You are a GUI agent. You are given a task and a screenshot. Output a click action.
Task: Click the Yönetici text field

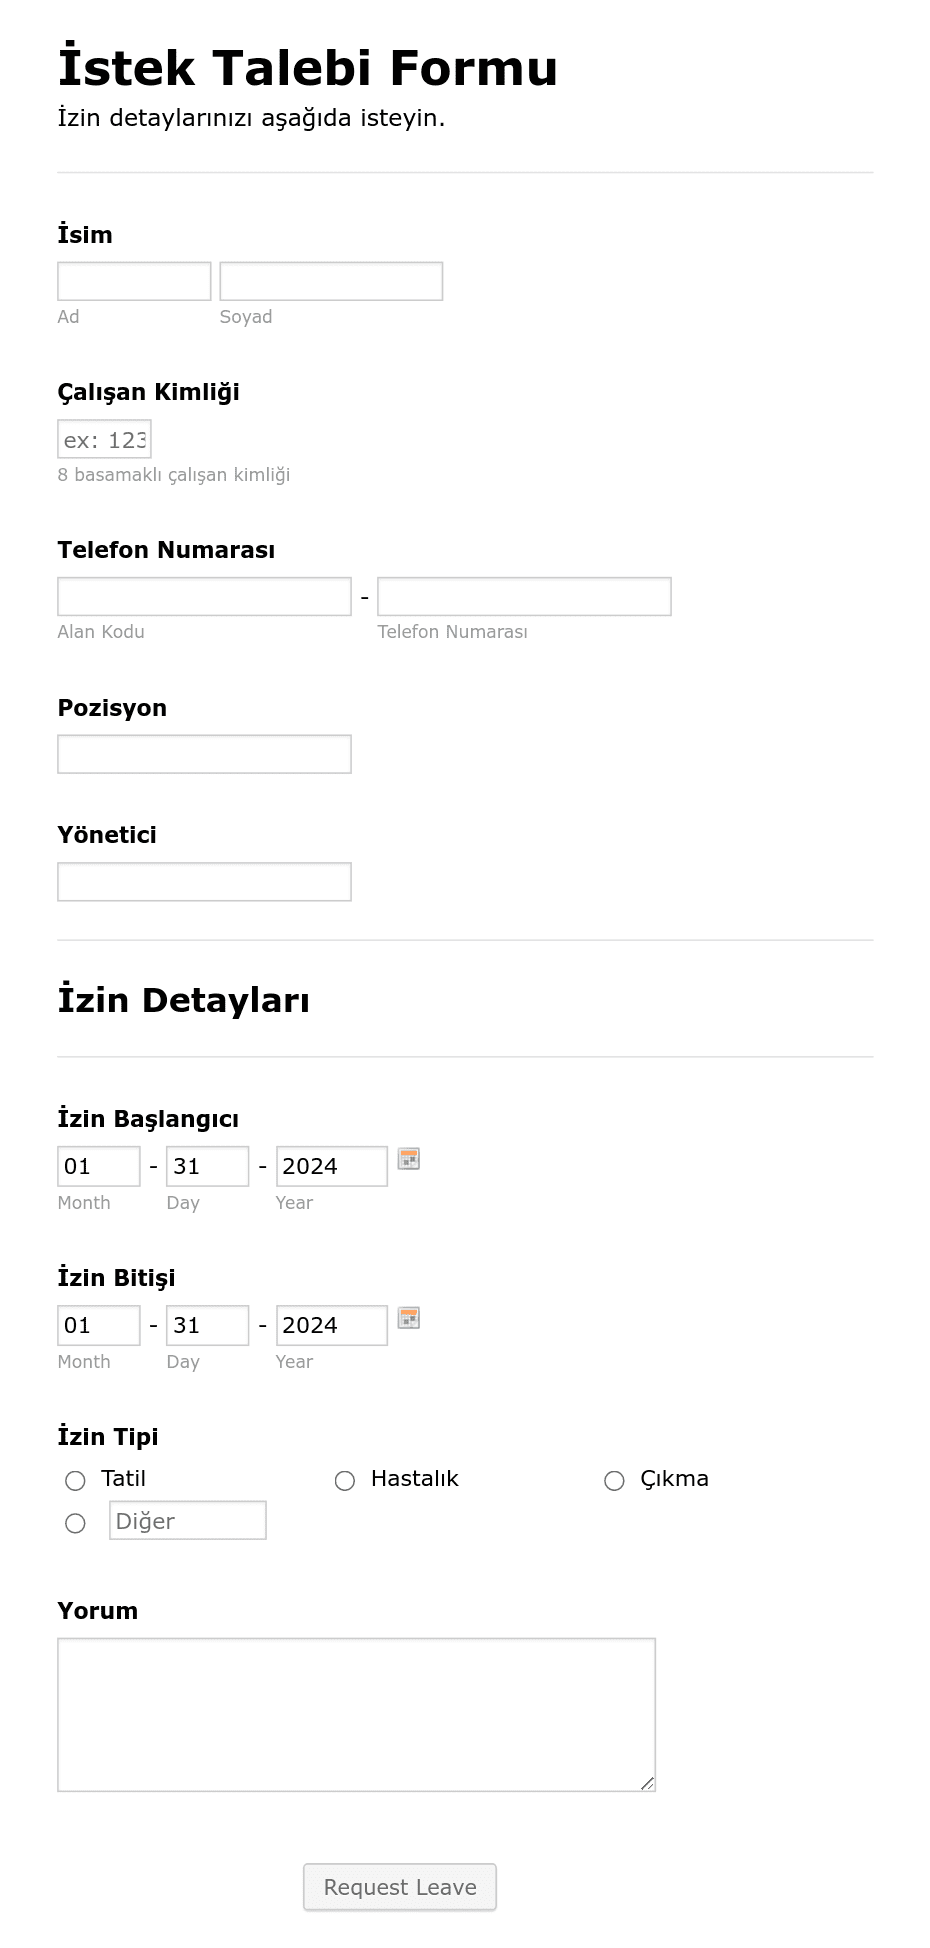(204, 882)
